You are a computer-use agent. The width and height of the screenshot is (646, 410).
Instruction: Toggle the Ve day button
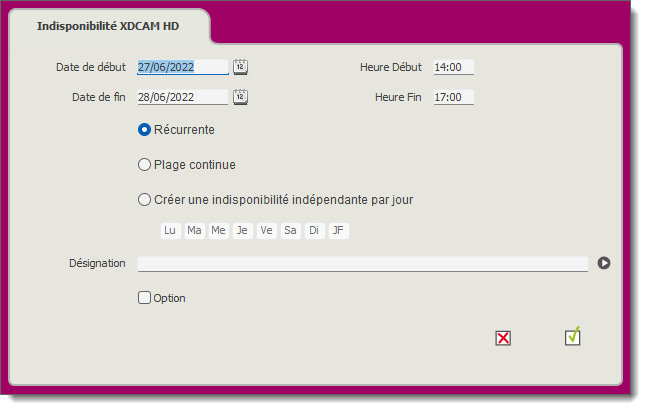[x=267, y=230]
